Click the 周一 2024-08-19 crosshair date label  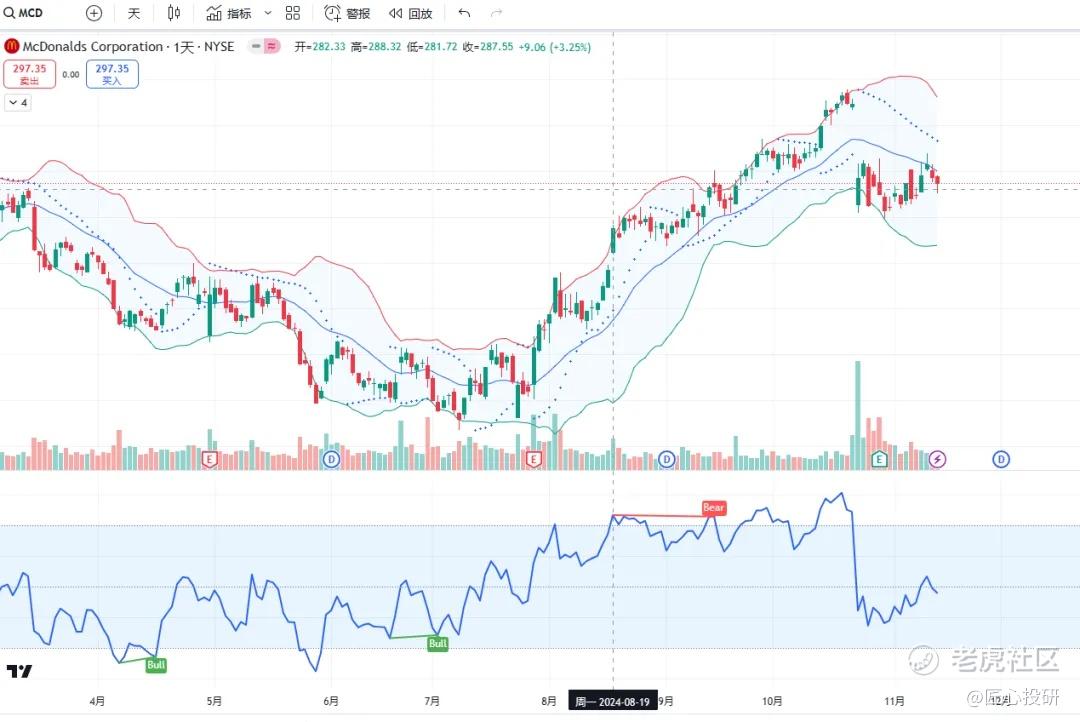612,701
